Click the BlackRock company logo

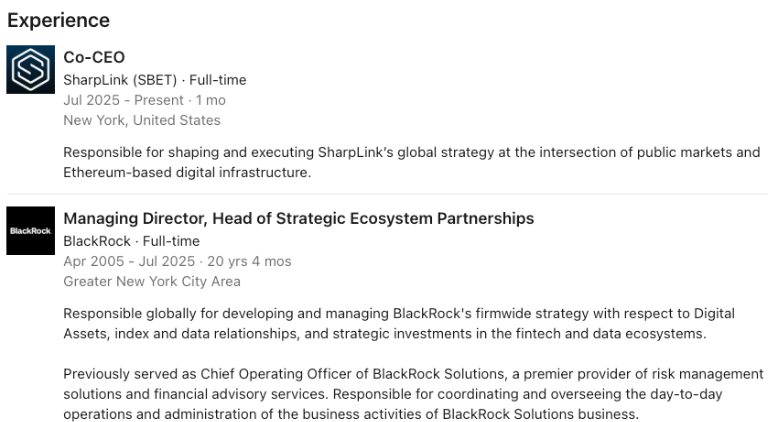pyautogui.click(x=30, y=230)
